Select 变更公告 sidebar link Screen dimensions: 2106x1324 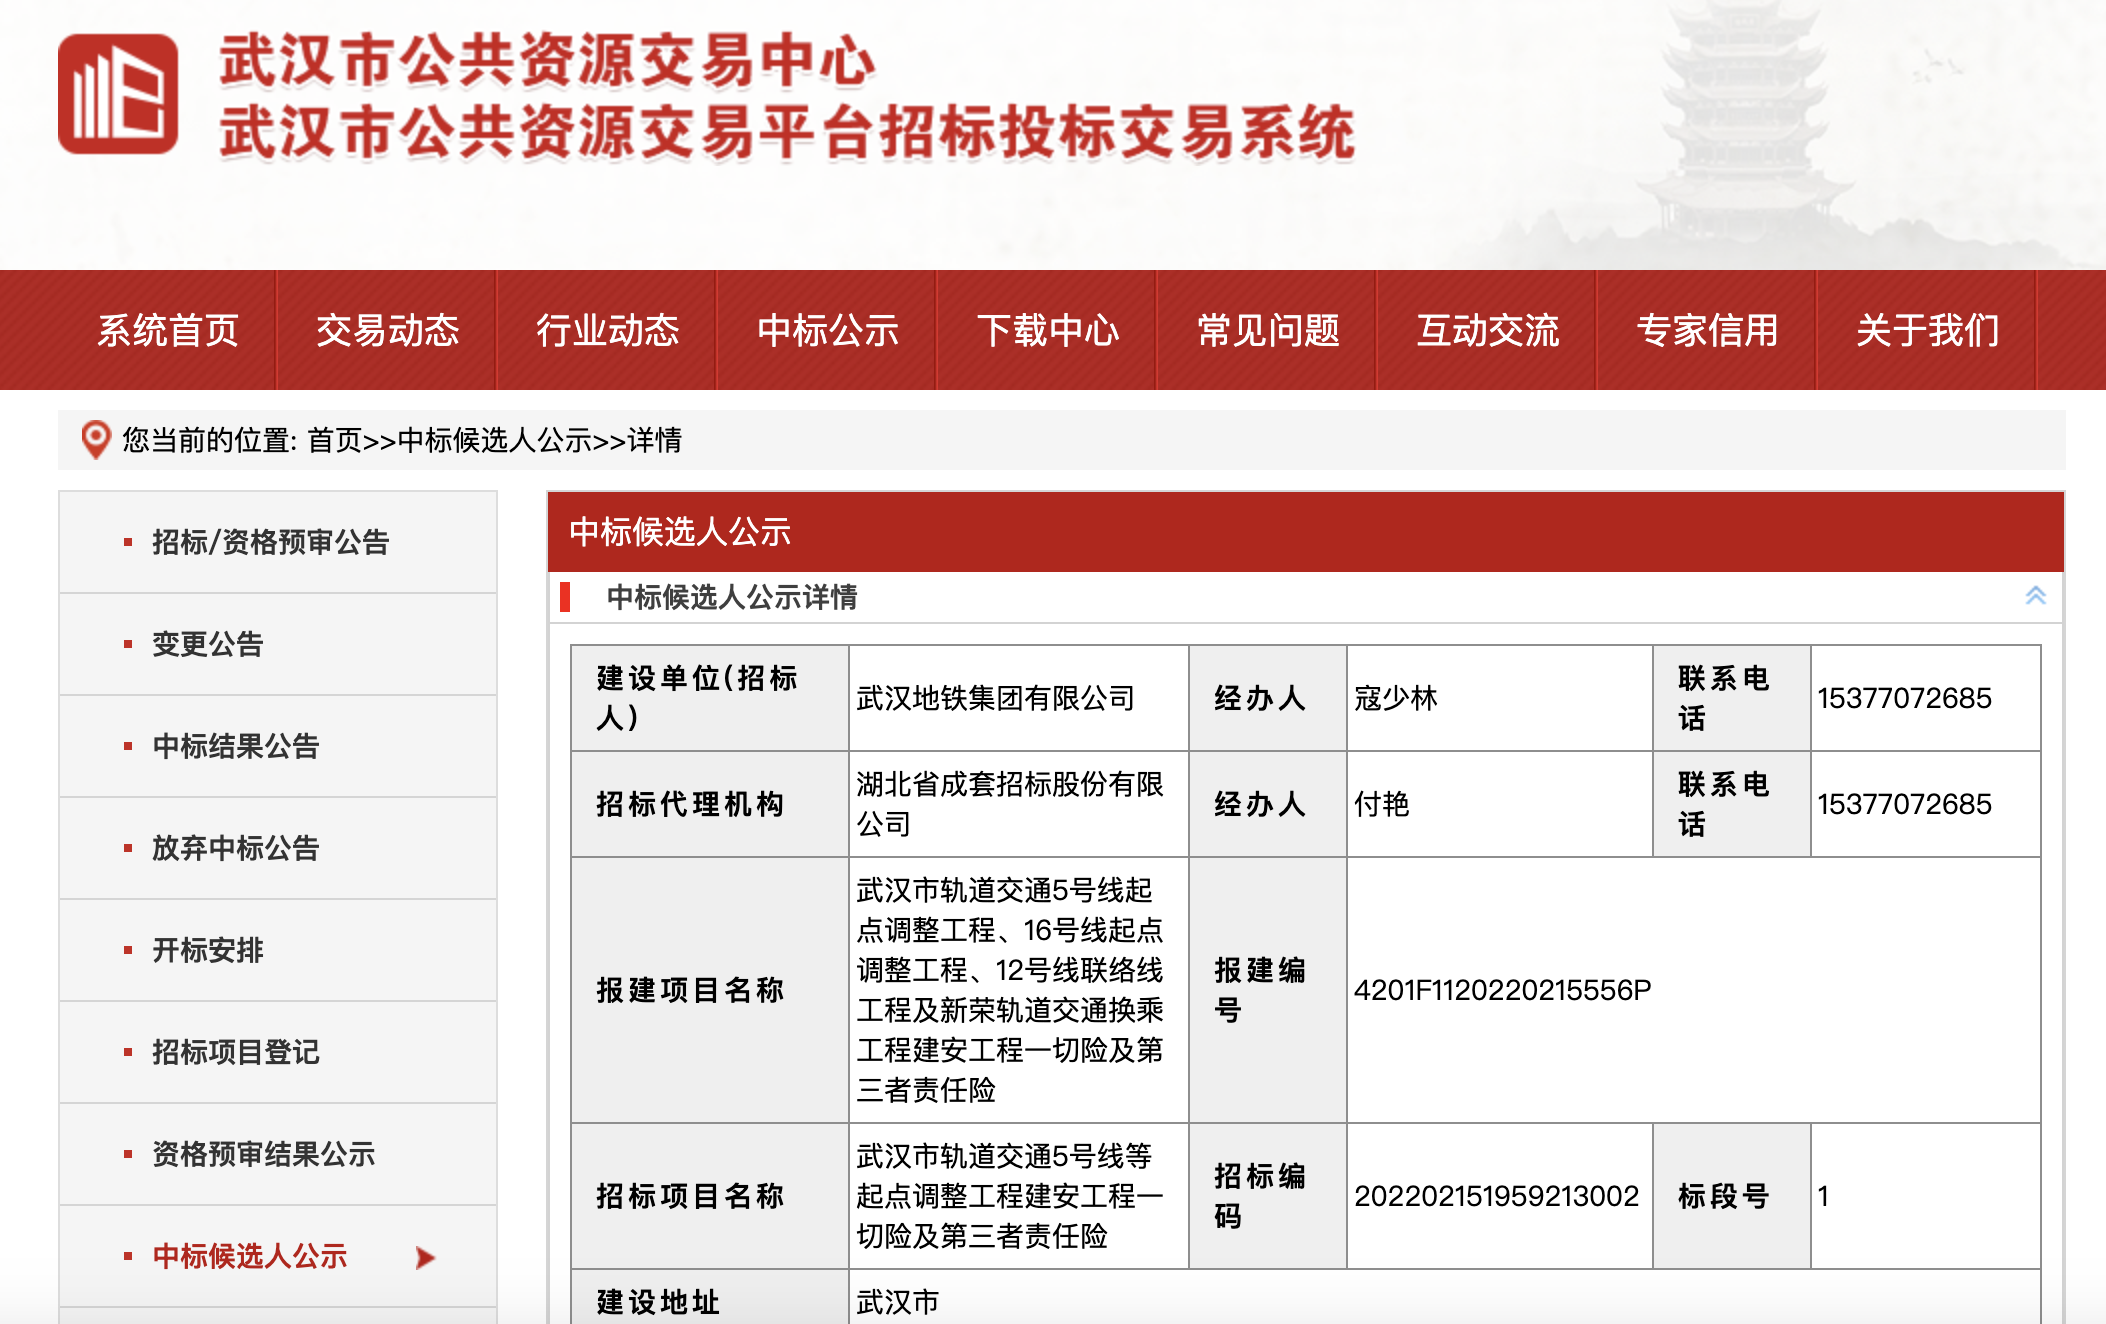(x=207, y=644)
